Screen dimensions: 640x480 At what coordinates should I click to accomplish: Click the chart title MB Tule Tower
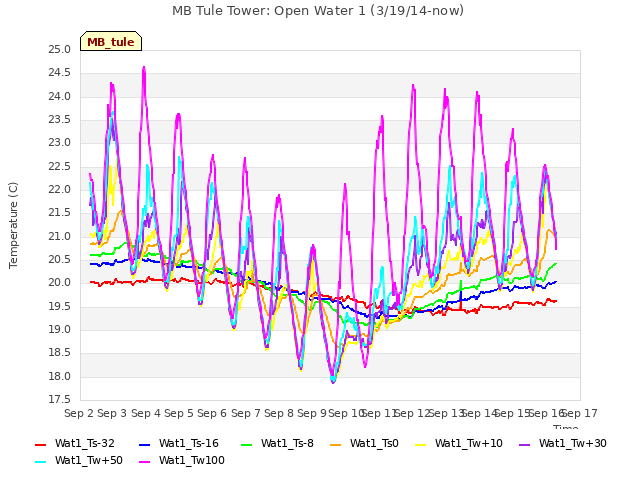[318, 11]
